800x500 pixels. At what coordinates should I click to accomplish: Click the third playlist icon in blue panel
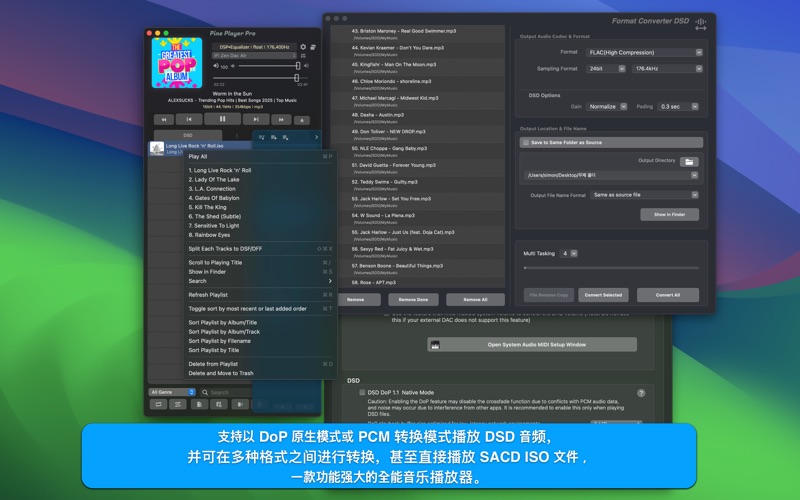(285, 137)
